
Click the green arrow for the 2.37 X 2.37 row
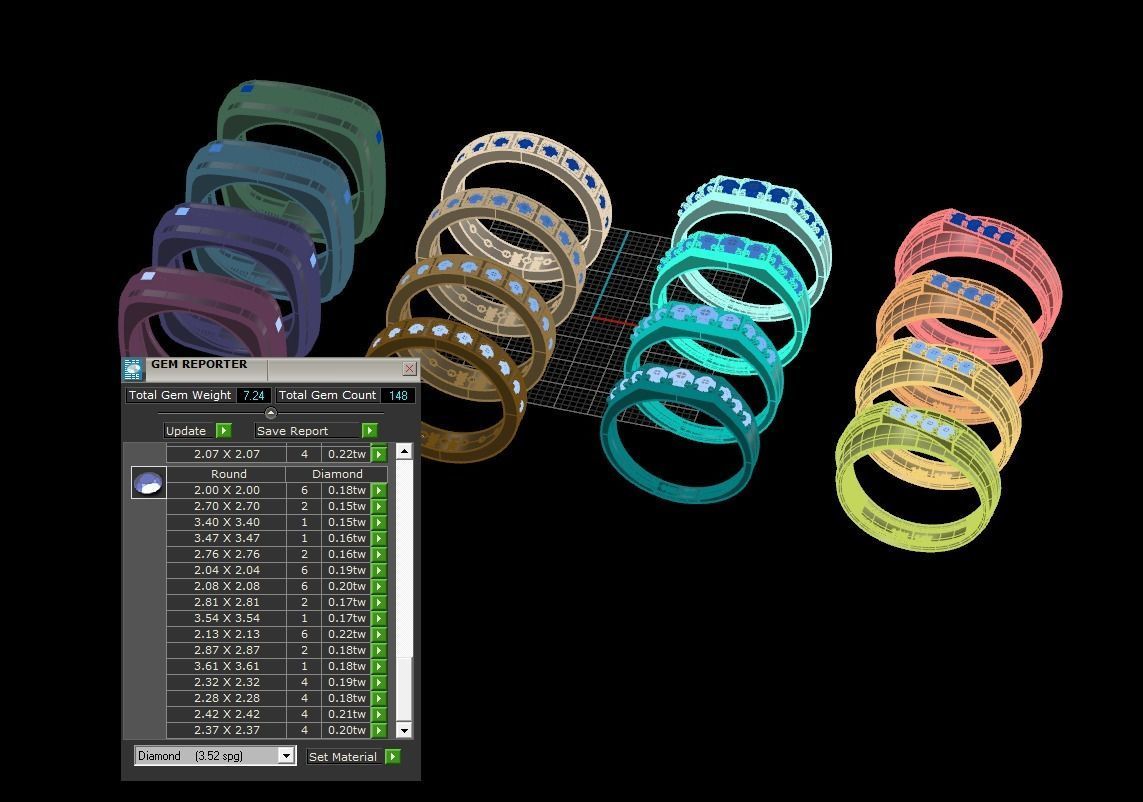click(x=379, y=731)
